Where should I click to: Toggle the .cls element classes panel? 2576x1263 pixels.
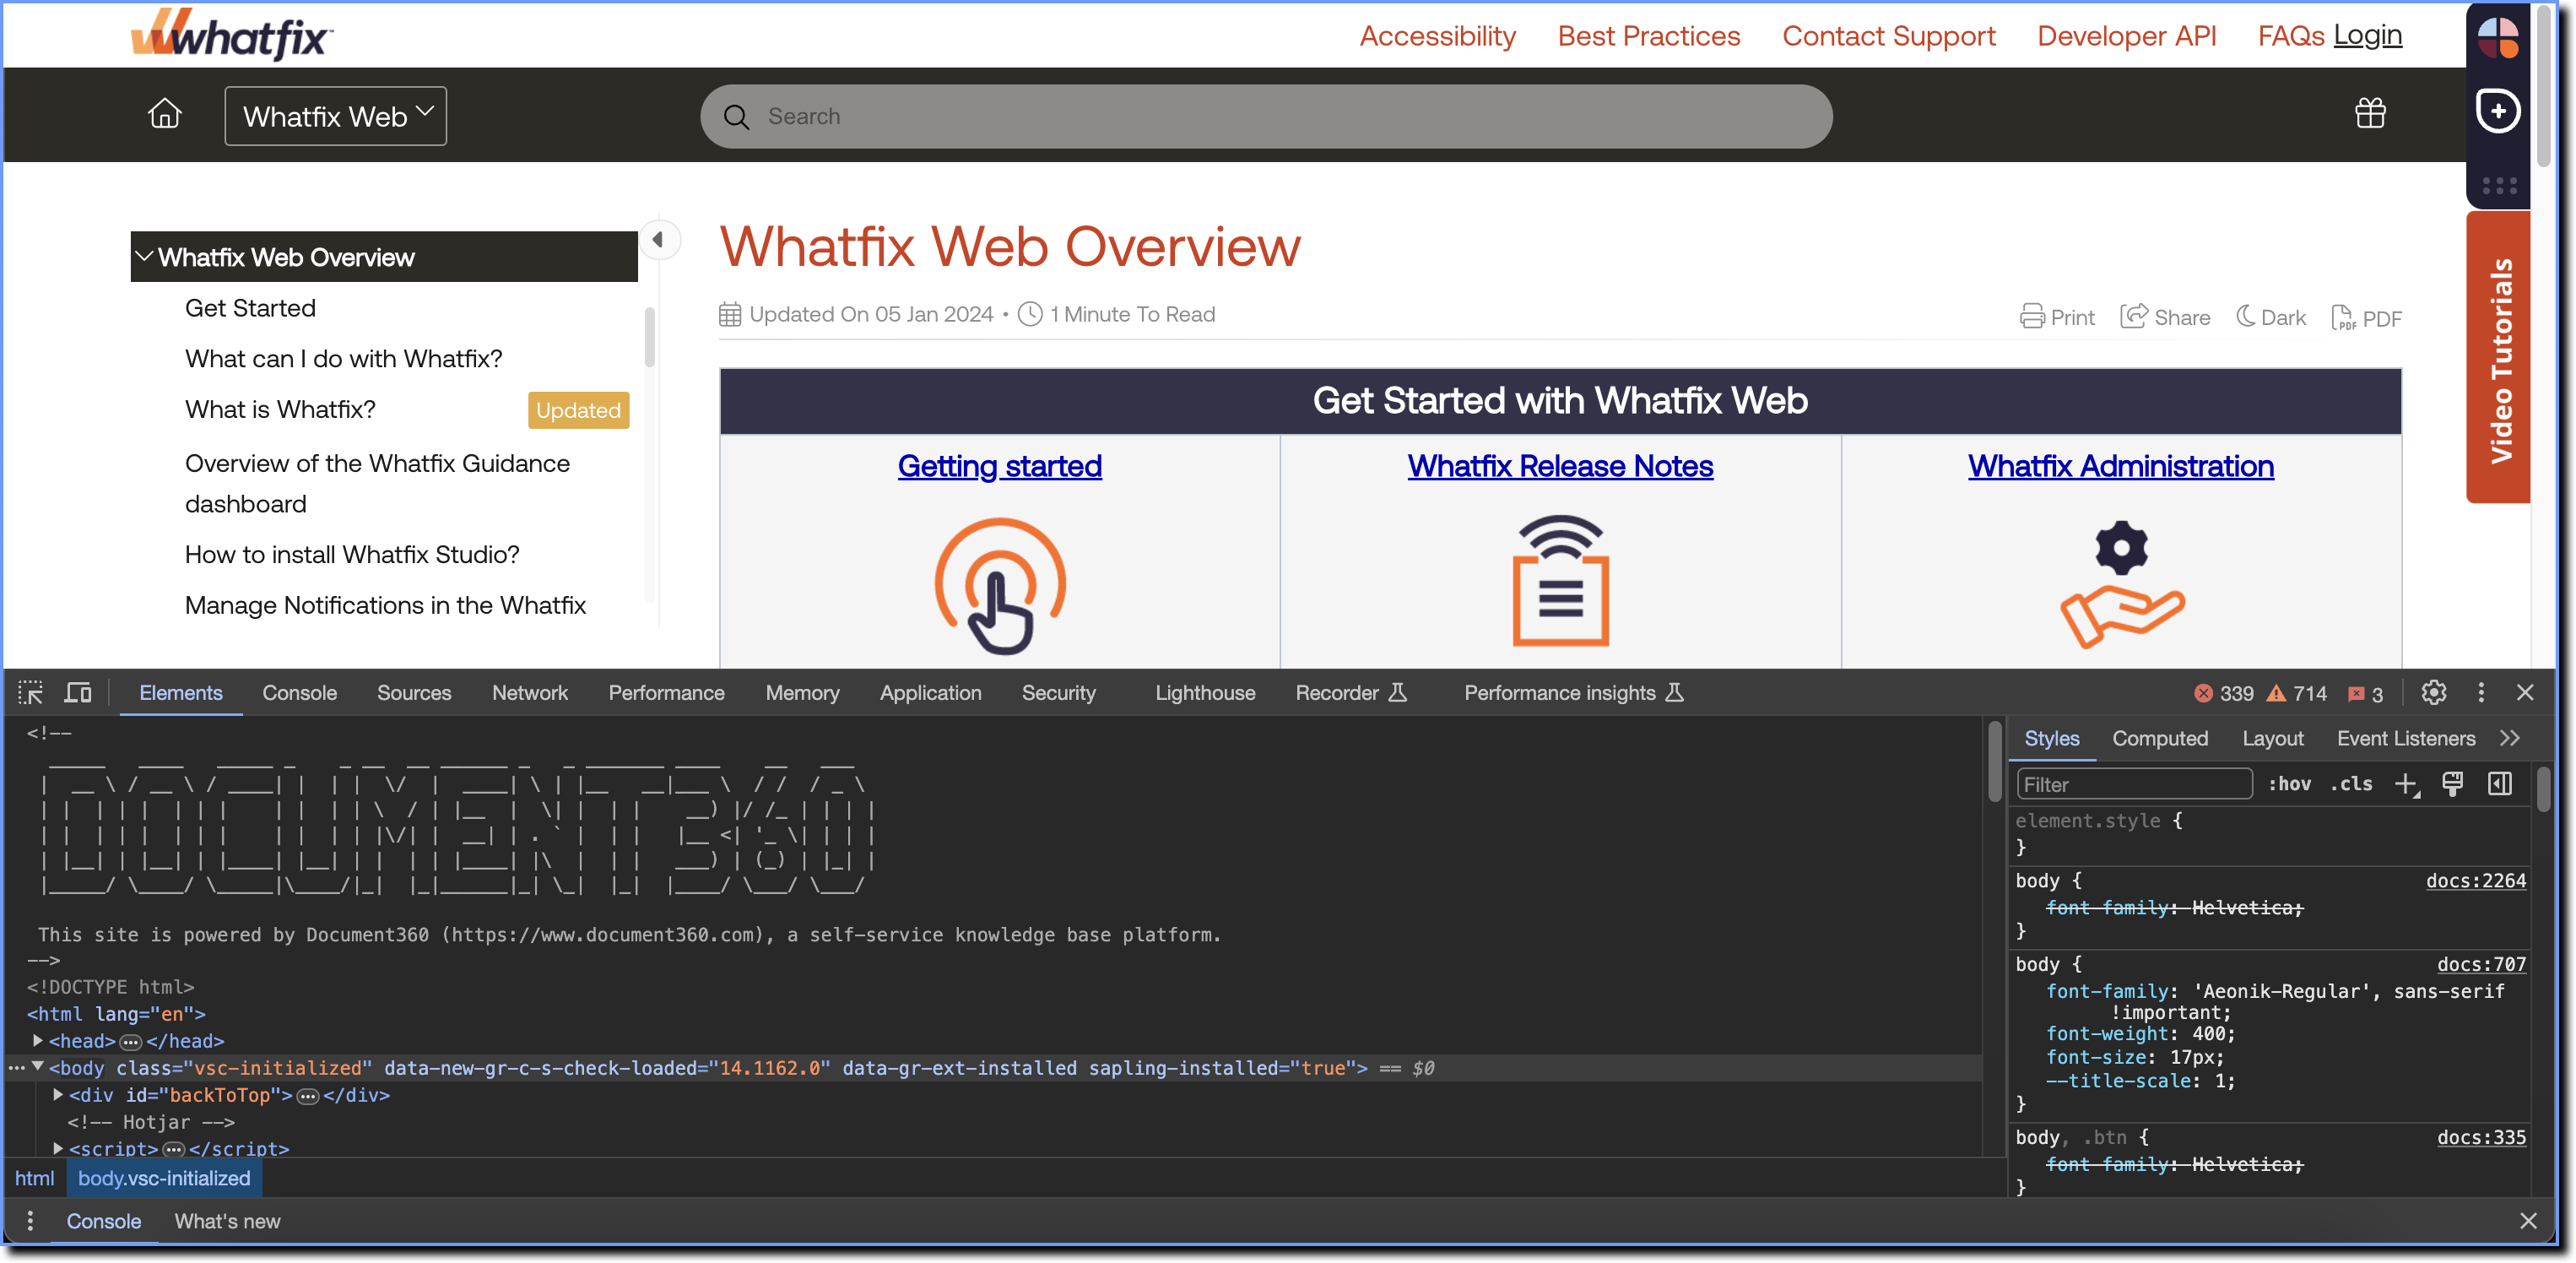point(2351,784)
